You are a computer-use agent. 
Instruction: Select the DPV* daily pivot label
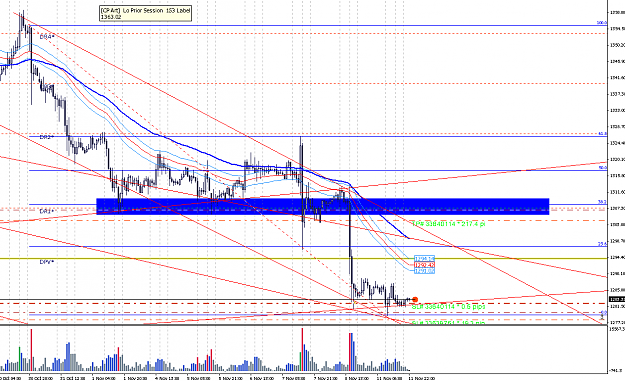click(47, 262)
